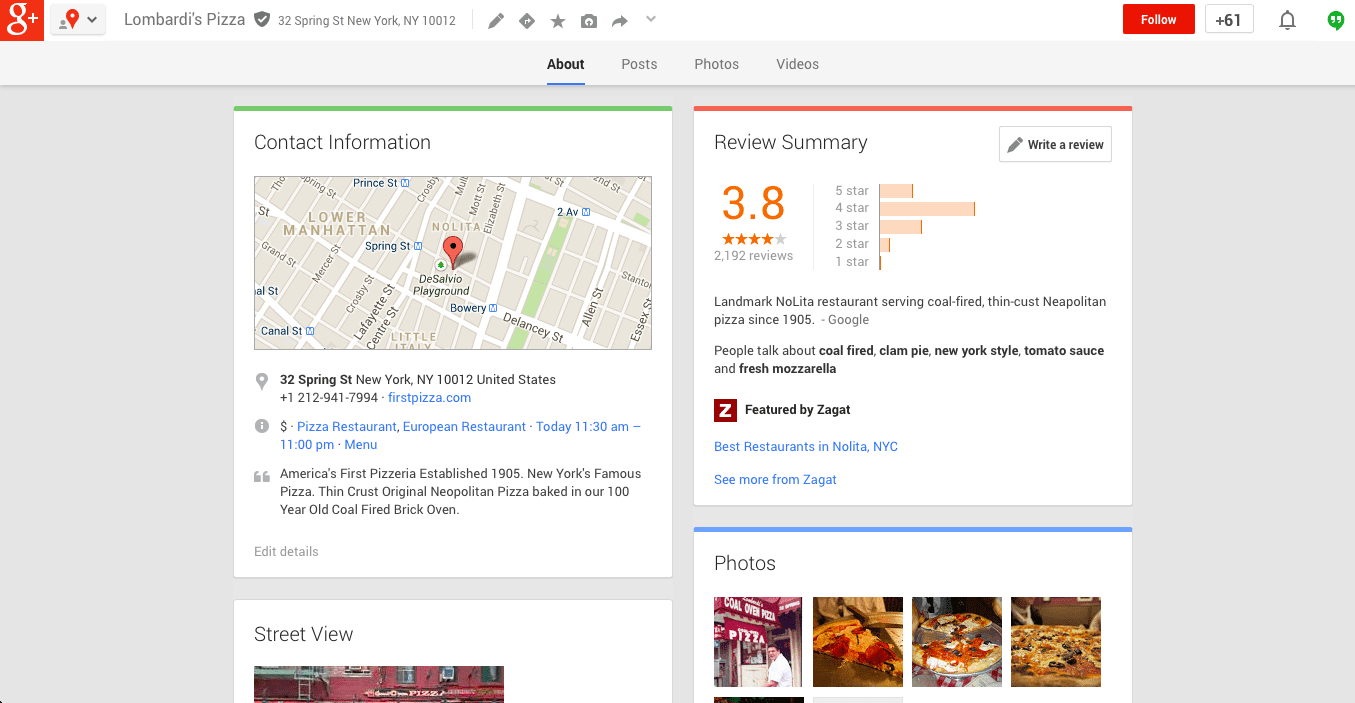
Task: Upload a photo with the camera icon
Action: point(589,21)
